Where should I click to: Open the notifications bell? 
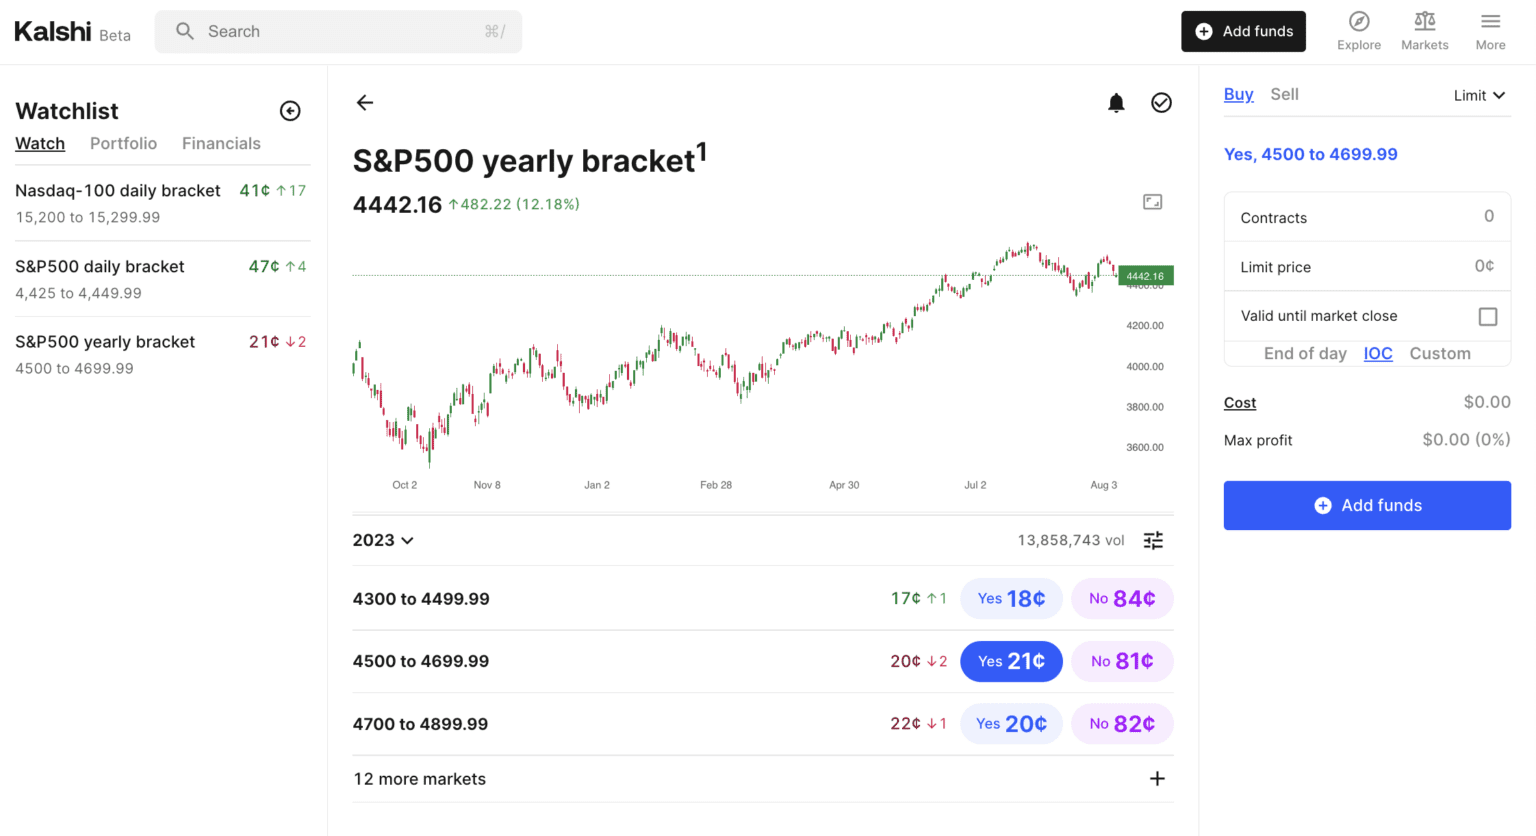(1116, 102)
